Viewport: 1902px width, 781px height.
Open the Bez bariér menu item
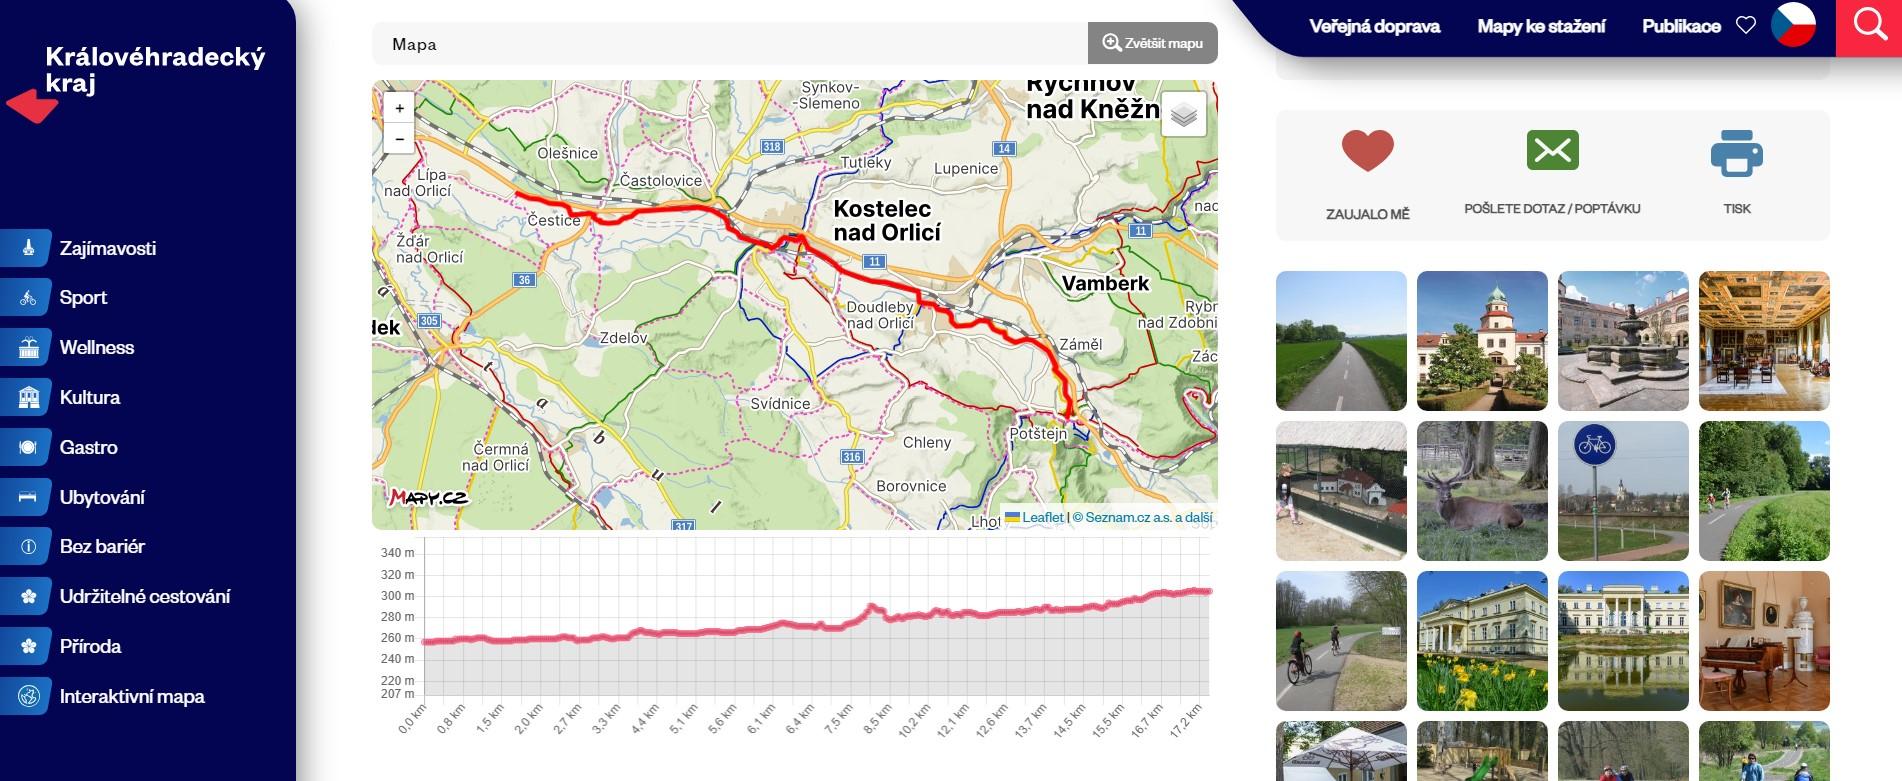102,547
